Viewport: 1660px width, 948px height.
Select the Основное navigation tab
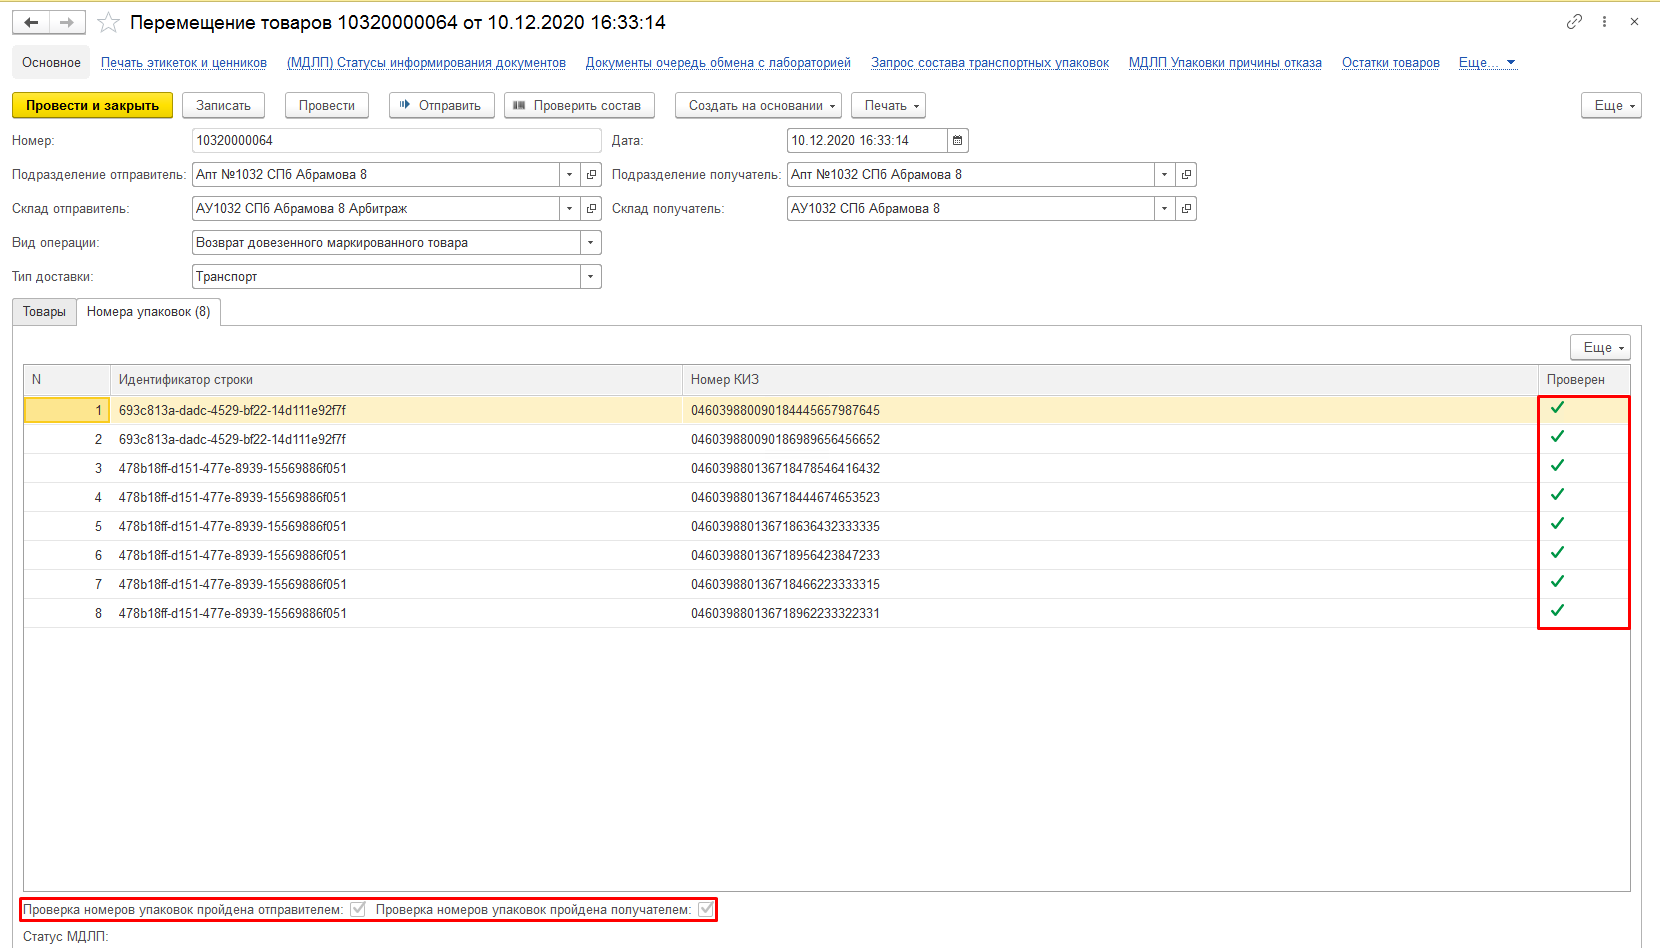point(51,62)
